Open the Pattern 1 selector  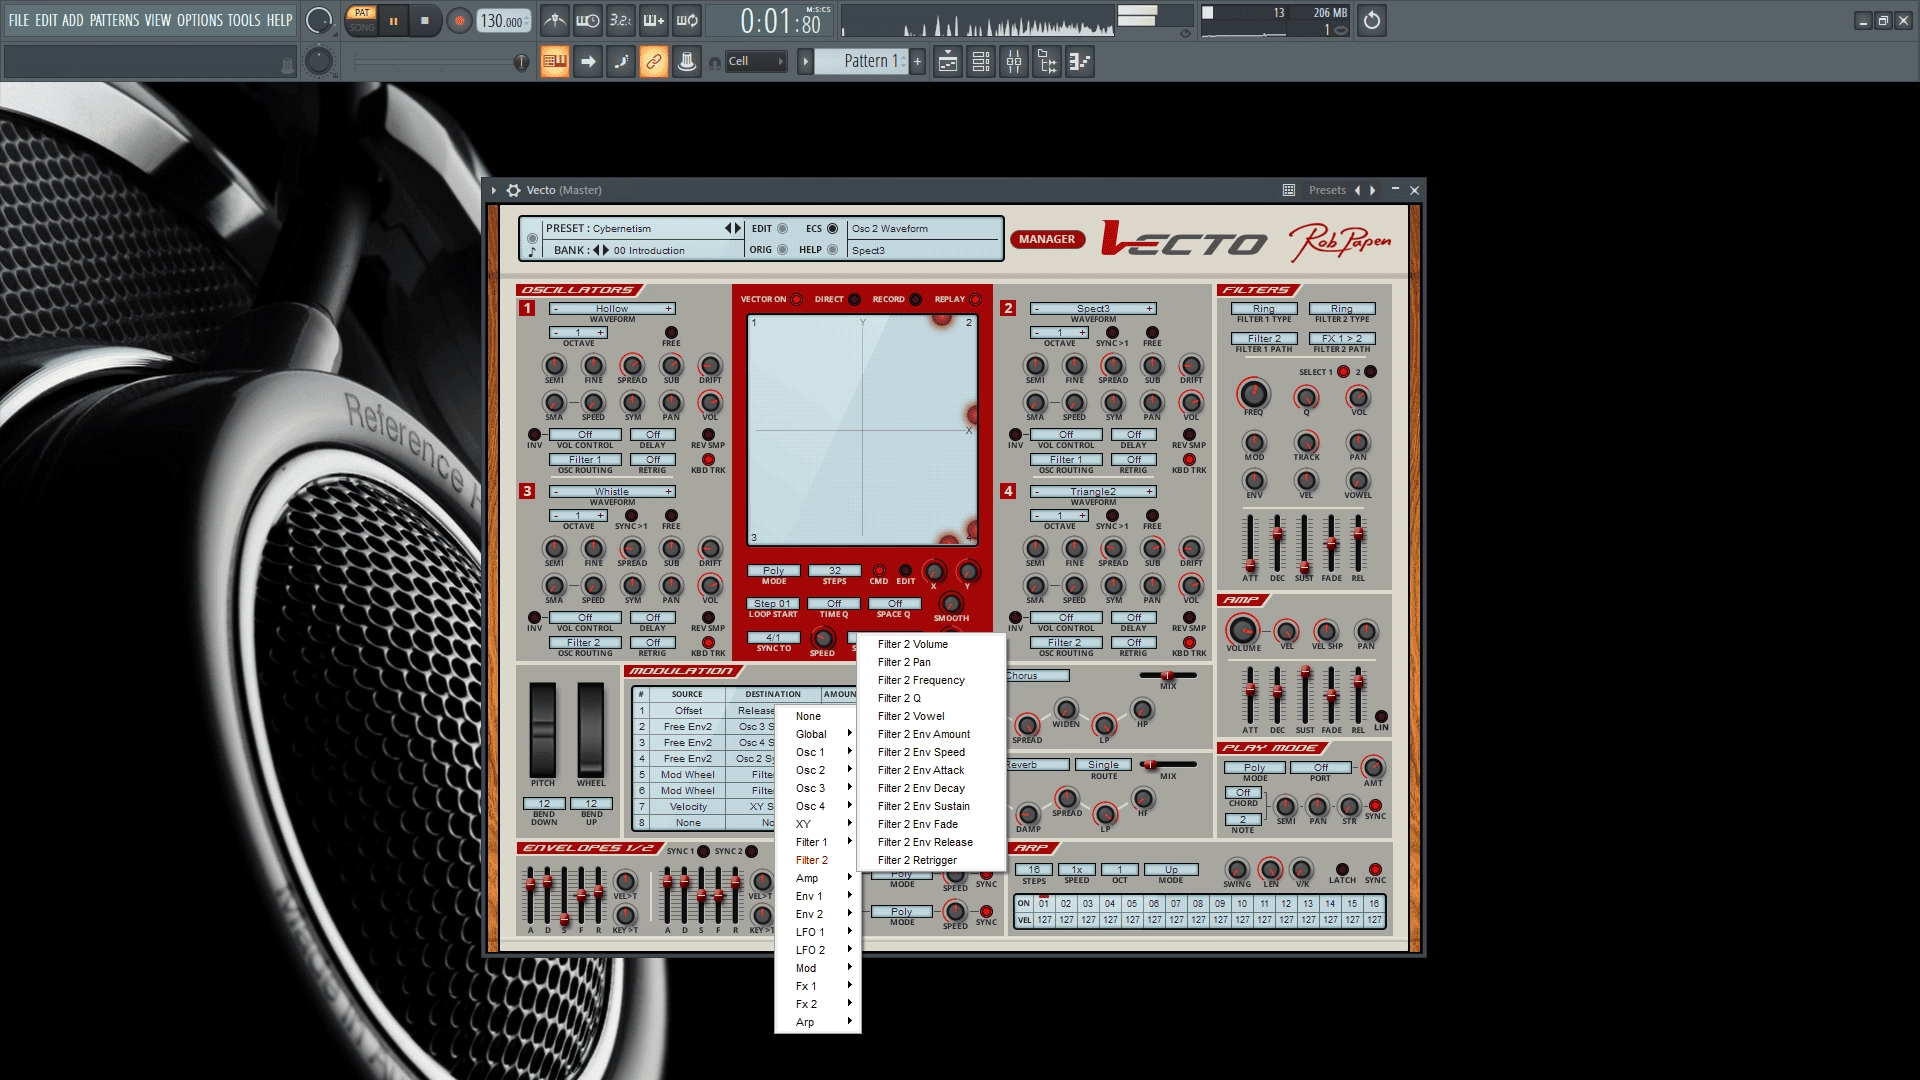(x=861, y=61)
